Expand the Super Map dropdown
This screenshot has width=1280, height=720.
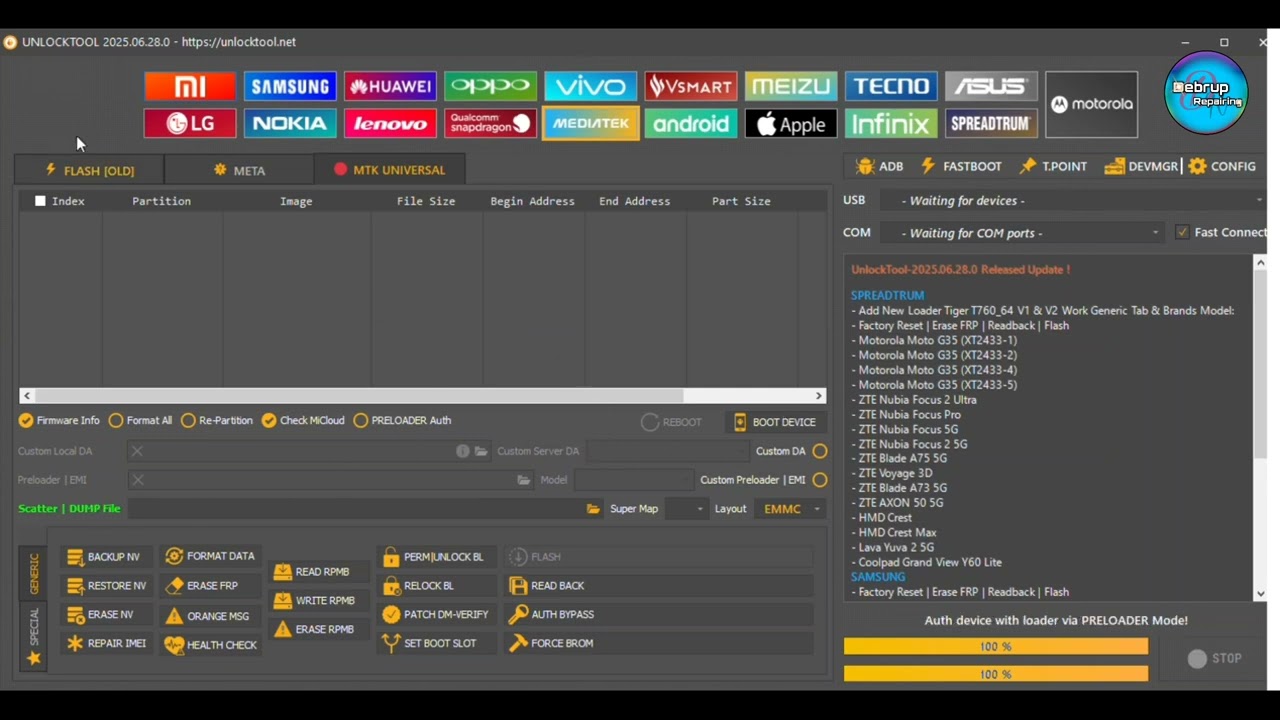pyautogui.click(x=686, y=509)
